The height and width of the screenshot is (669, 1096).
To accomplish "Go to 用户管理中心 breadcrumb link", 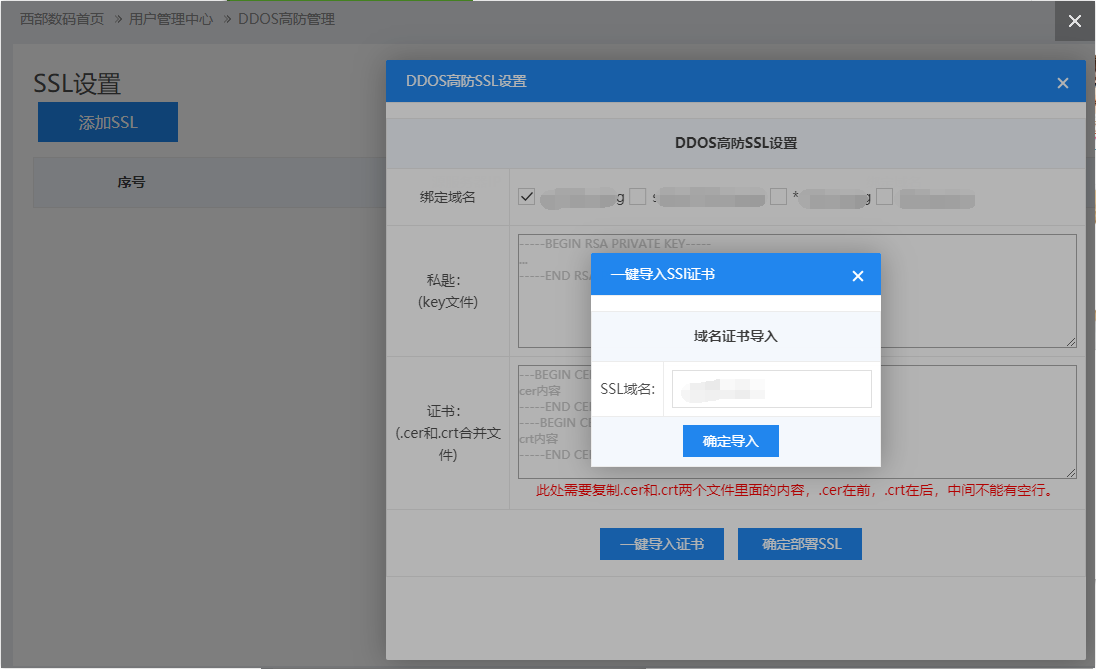I will tap(171, 19).
